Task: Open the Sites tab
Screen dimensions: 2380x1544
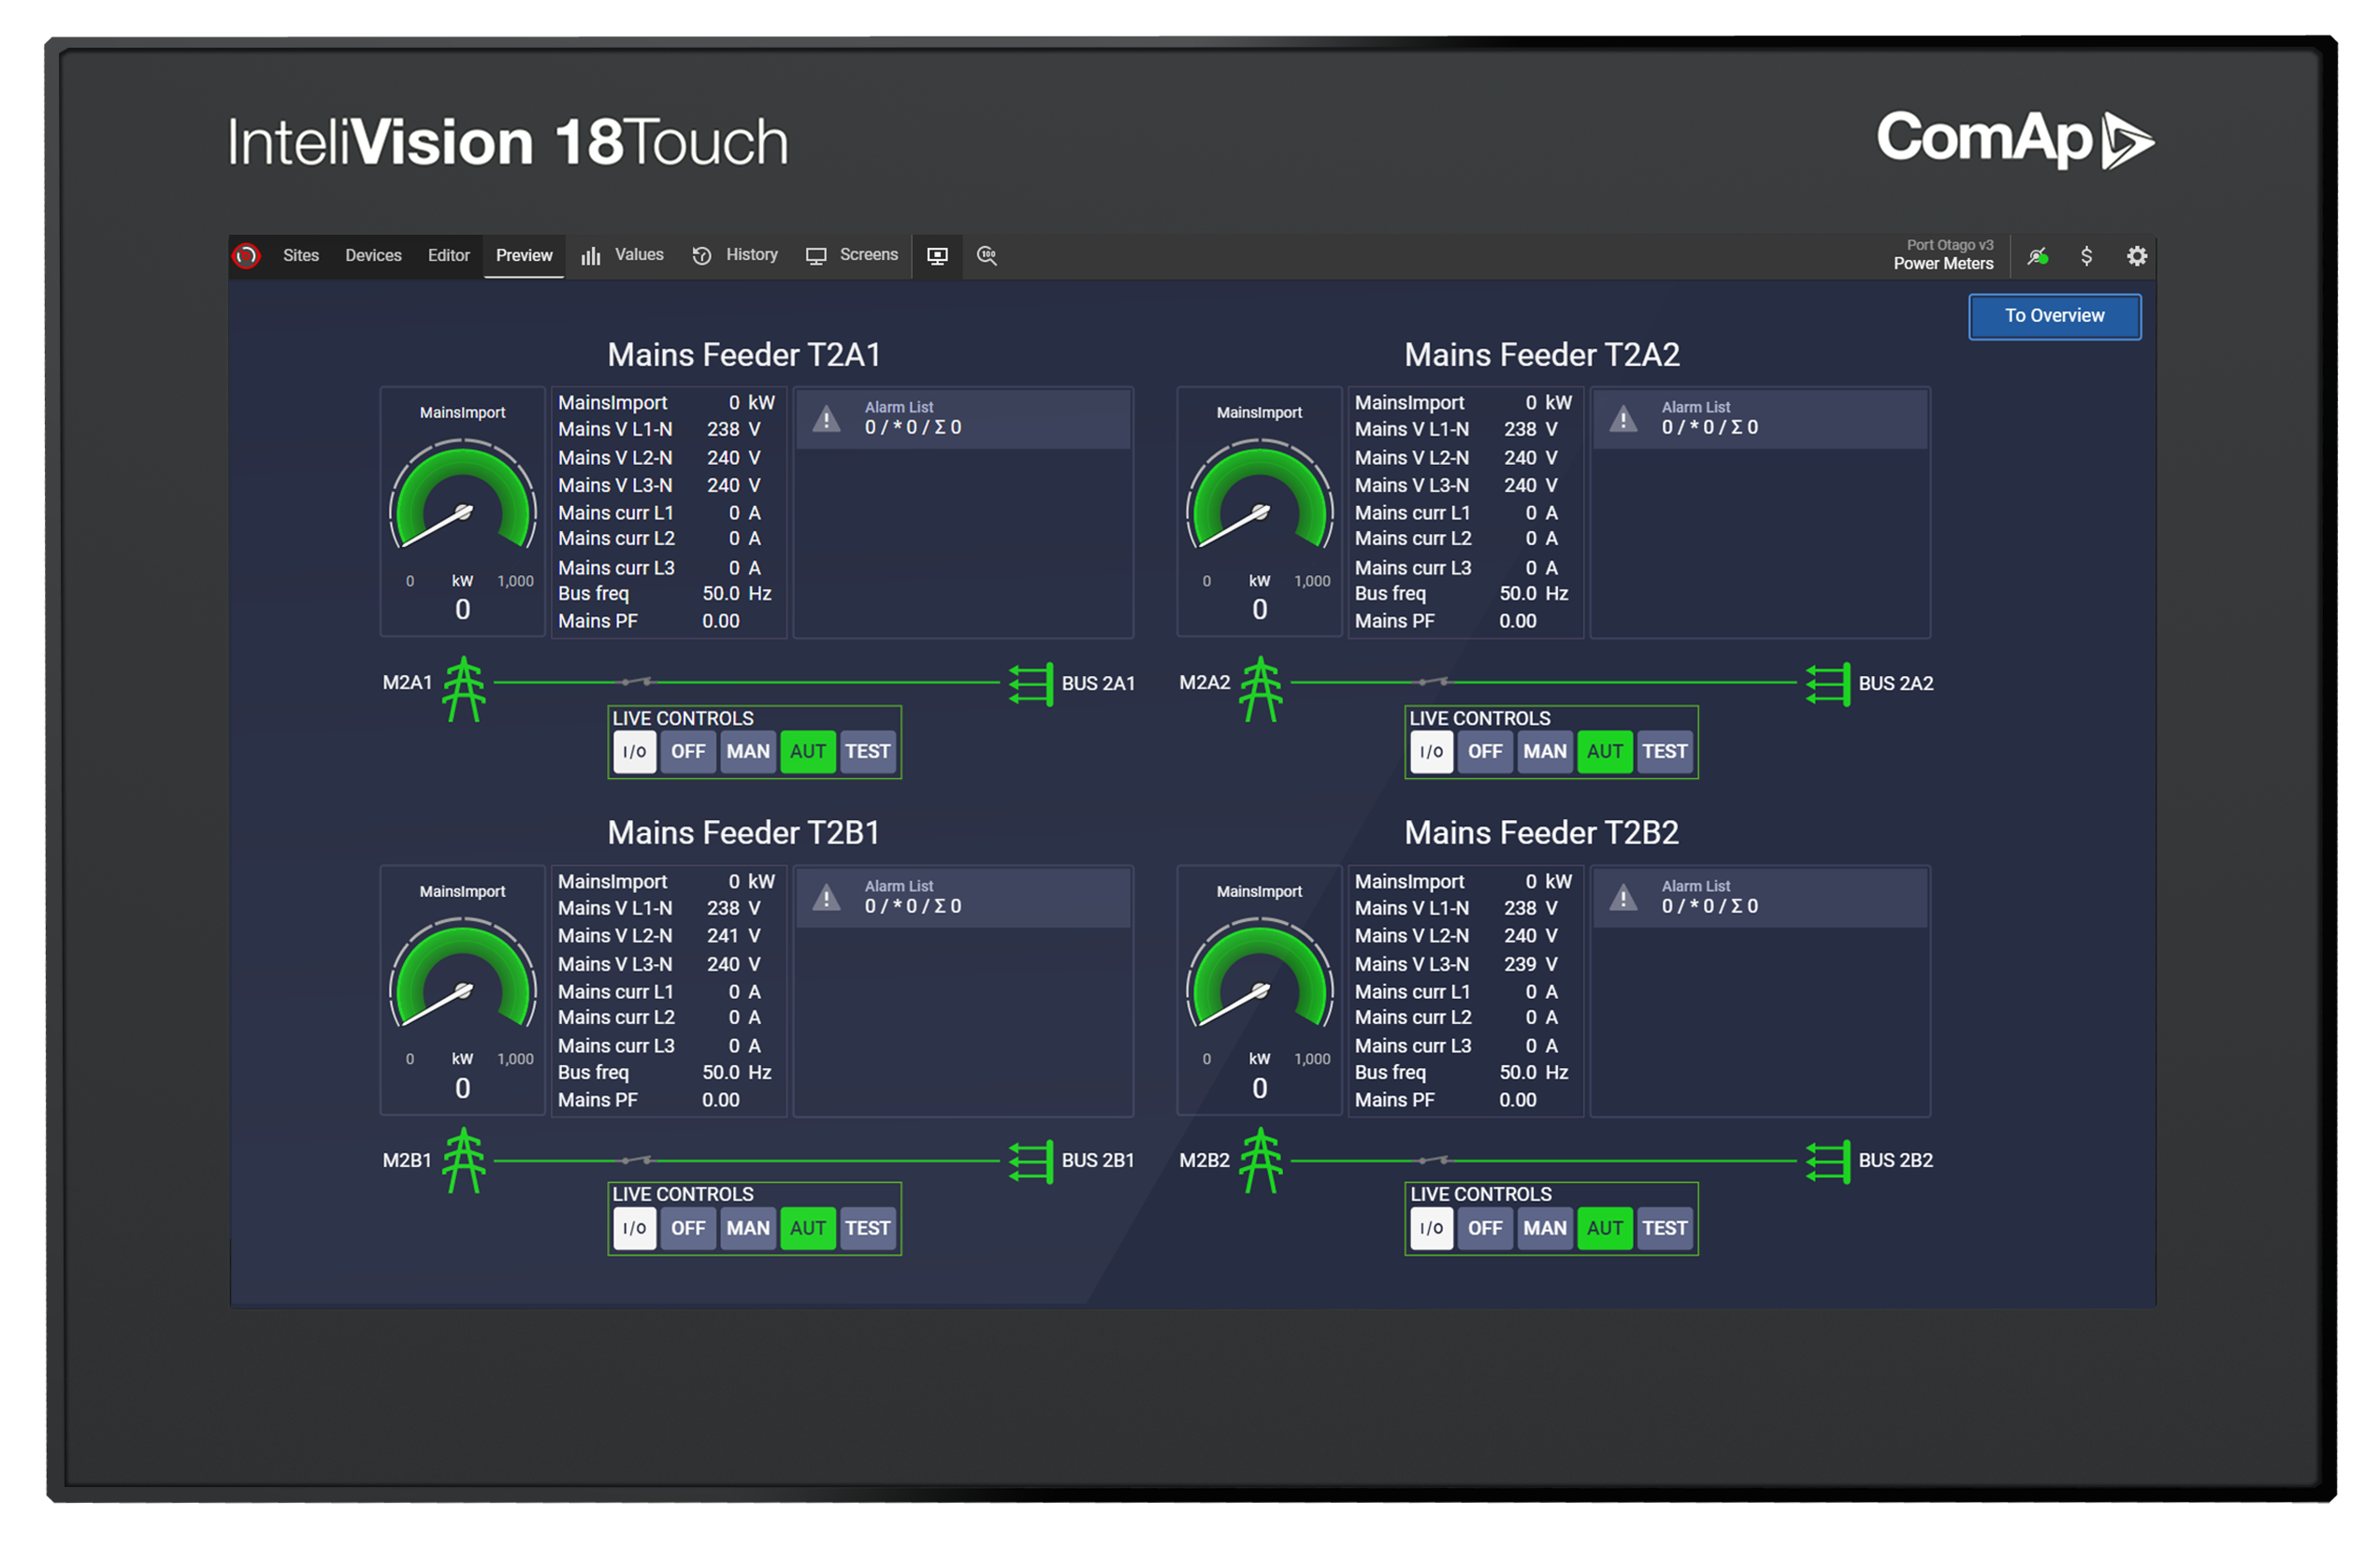Action: click(x=301, y=256)
